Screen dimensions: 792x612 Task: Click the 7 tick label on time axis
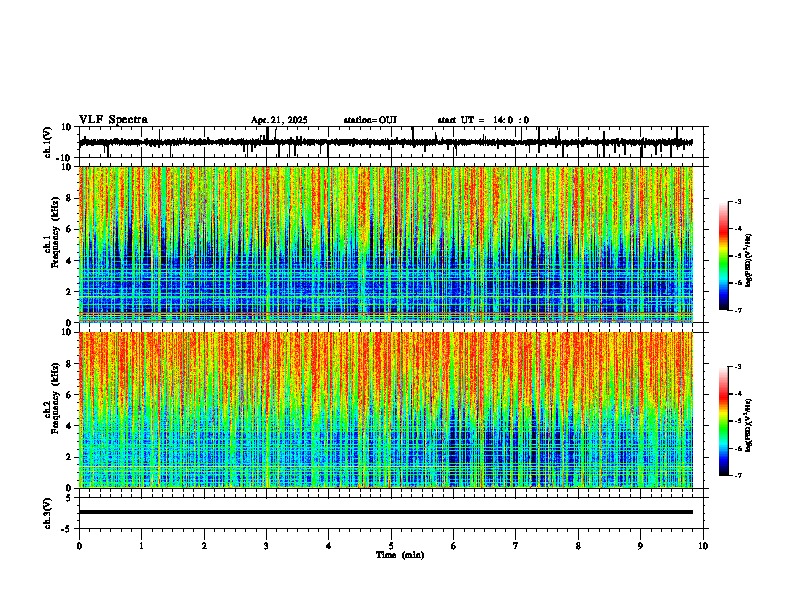coord(516,546)
